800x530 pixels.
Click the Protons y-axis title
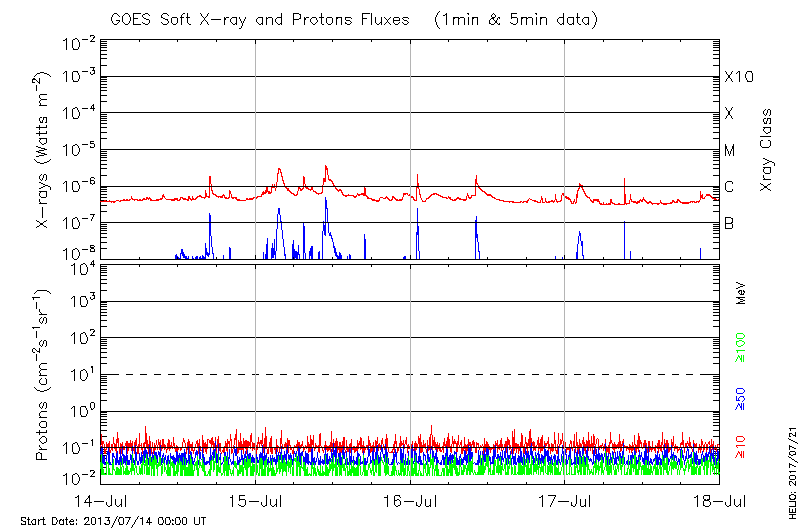(x=44, y=375)
